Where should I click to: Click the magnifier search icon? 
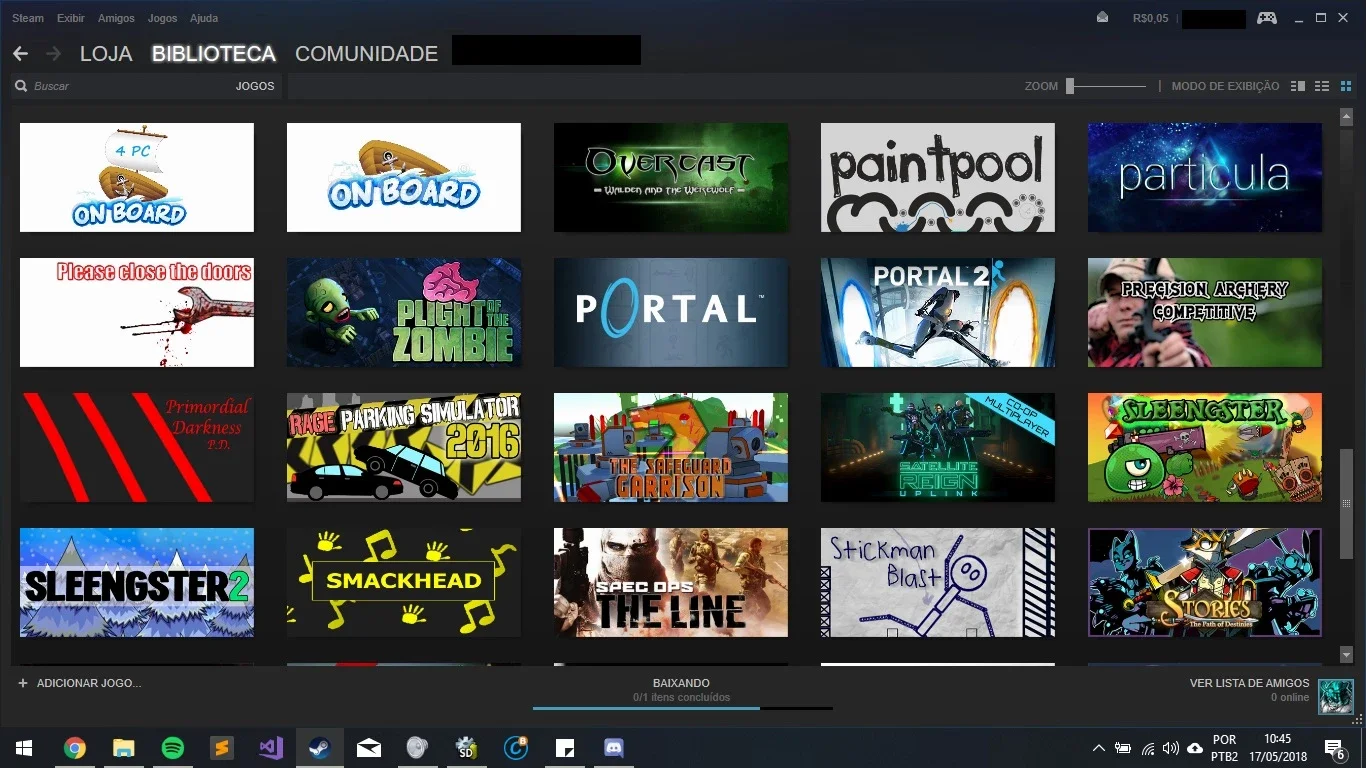20,86
